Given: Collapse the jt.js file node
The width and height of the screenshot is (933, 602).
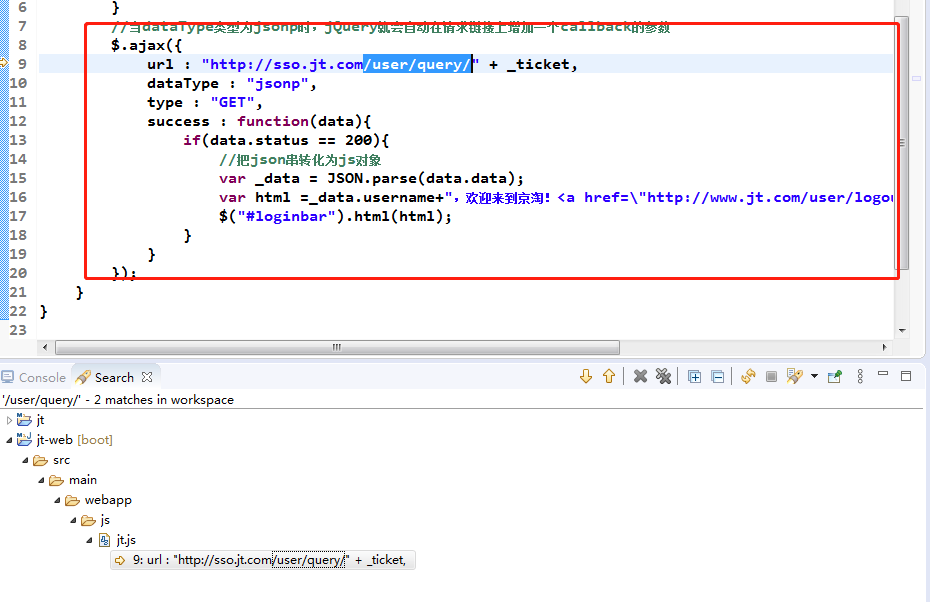Looking at the screenshot, I should [89, 540].
